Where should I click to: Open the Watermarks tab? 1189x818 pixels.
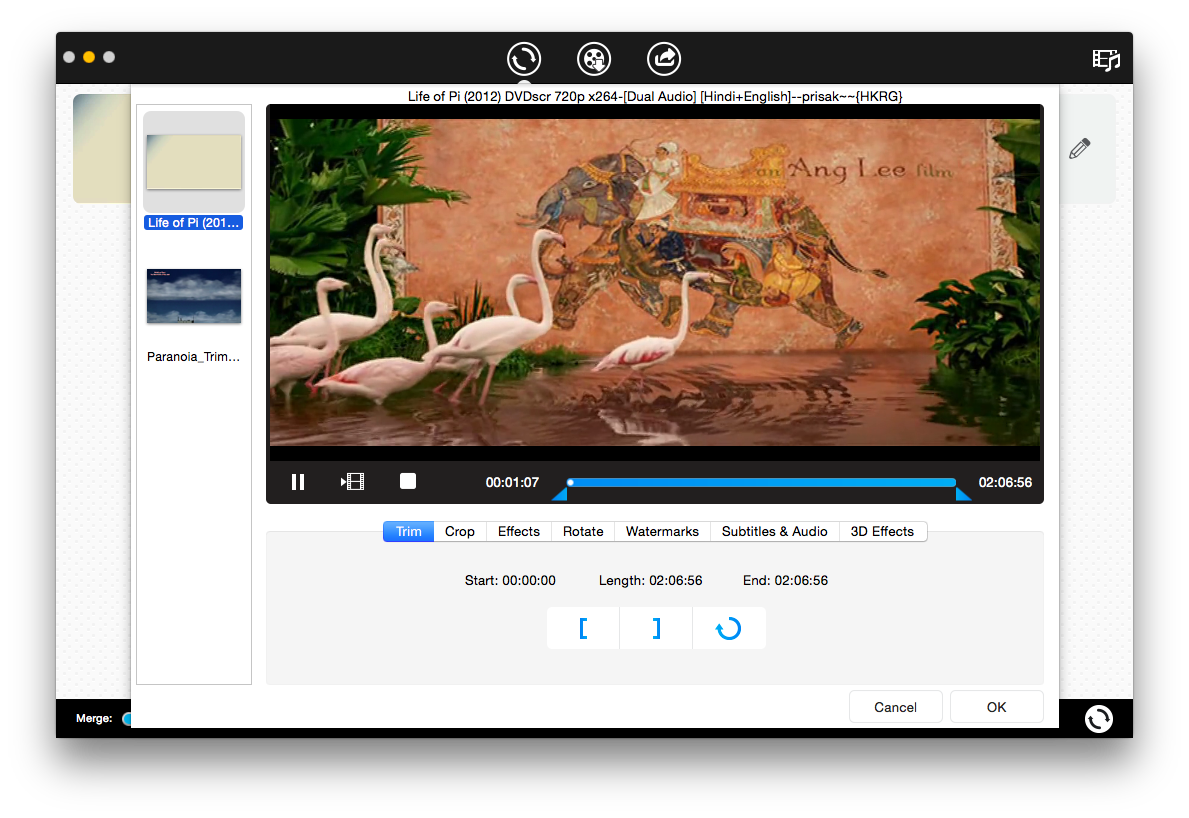click(x=662, y=531)
